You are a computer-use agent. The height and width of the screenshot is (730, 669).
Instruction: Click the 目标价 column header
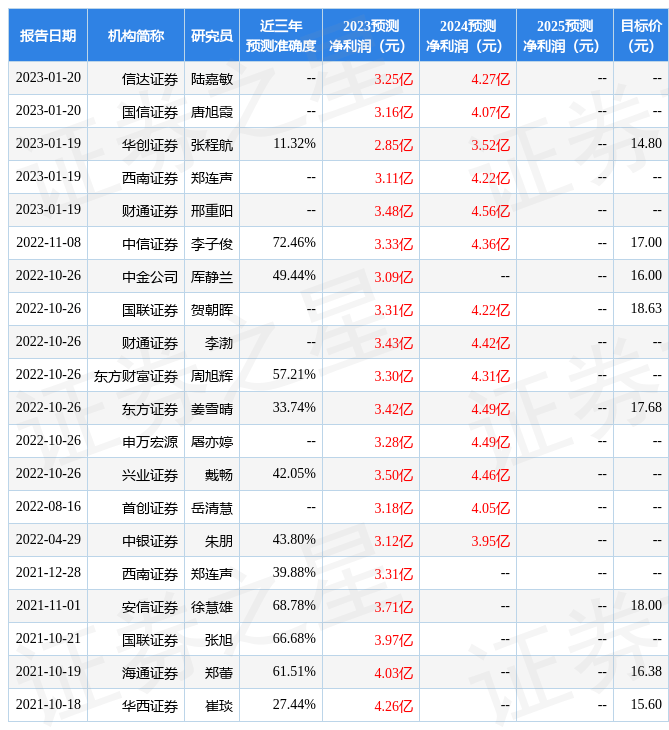pos(640,36)
